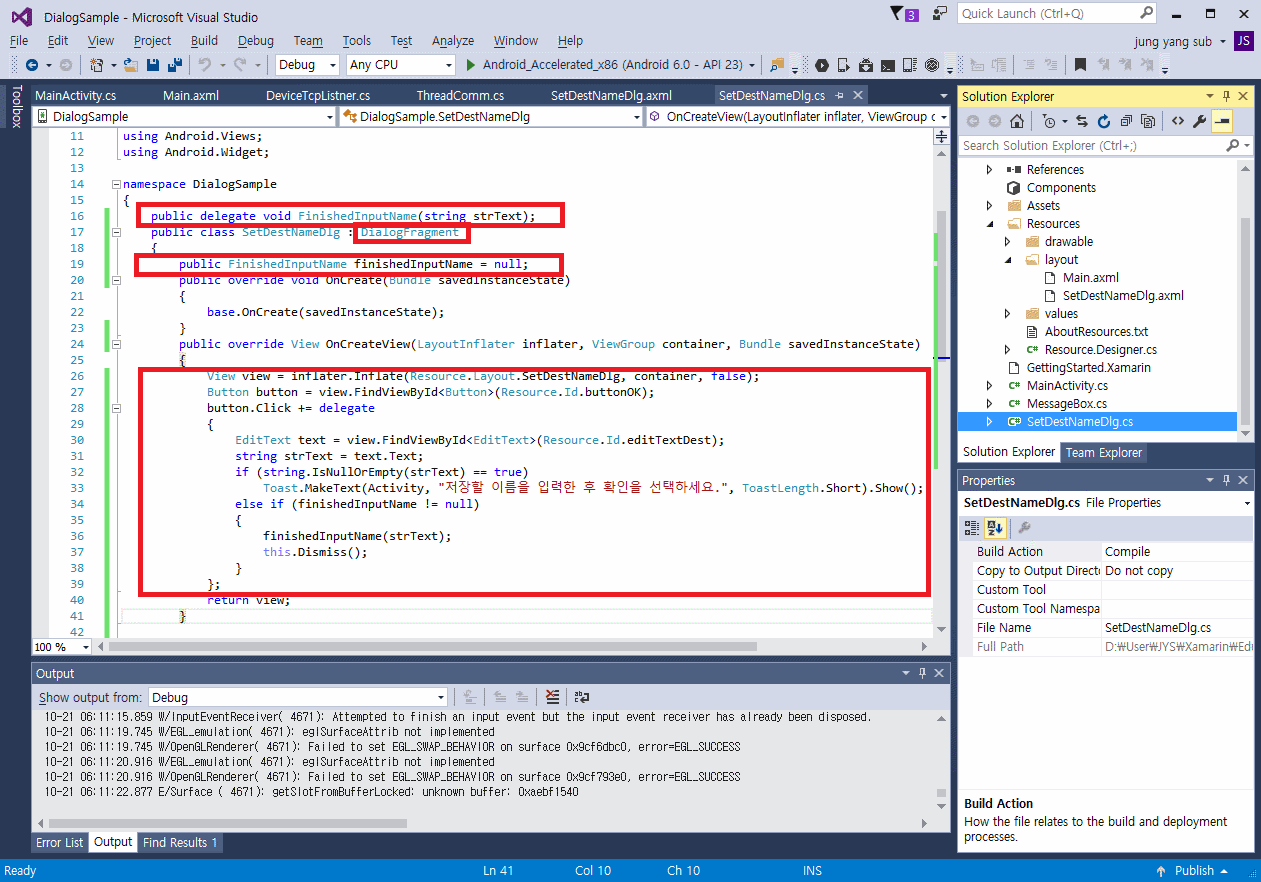Switch Properties to Categorized view
This screenshot has height=882, width=1261.
(972, 528)
